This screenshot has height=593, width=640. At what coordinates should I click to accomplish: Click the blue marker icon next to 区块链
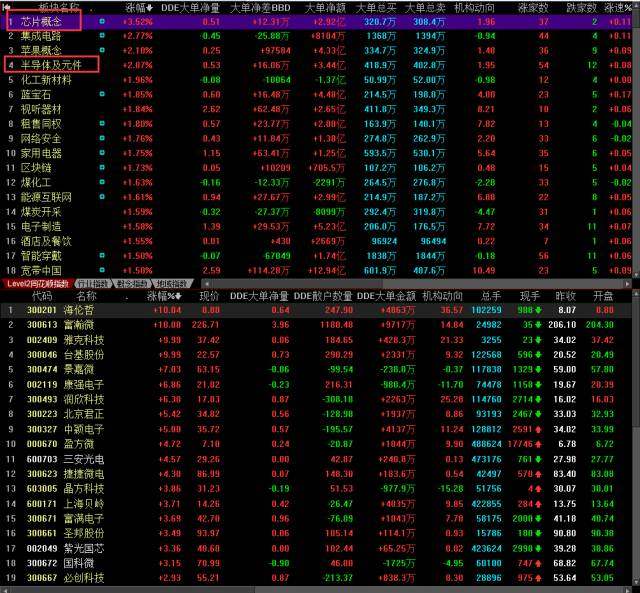point(102,167)
